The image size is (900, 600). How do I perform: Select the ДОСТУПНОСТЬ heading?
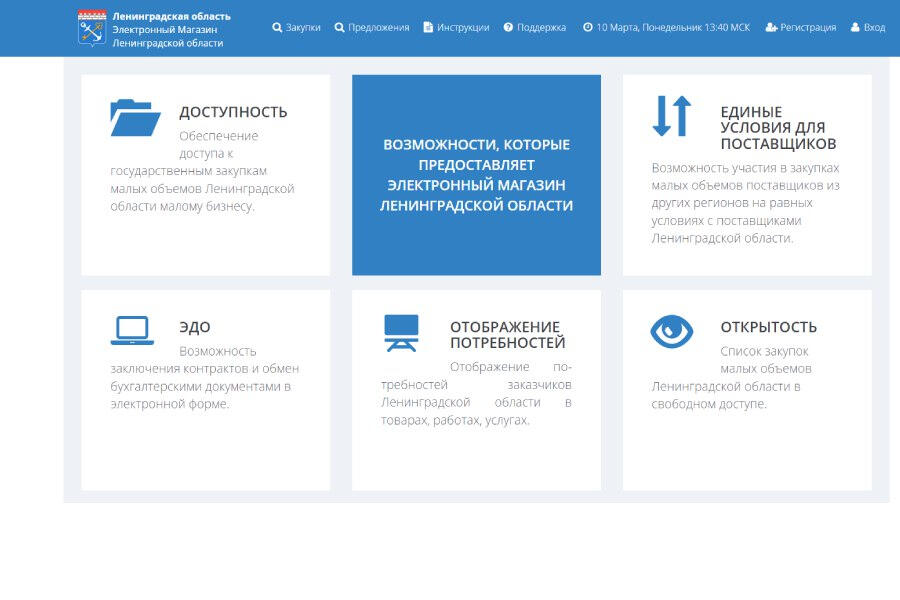tap(233, 112)
